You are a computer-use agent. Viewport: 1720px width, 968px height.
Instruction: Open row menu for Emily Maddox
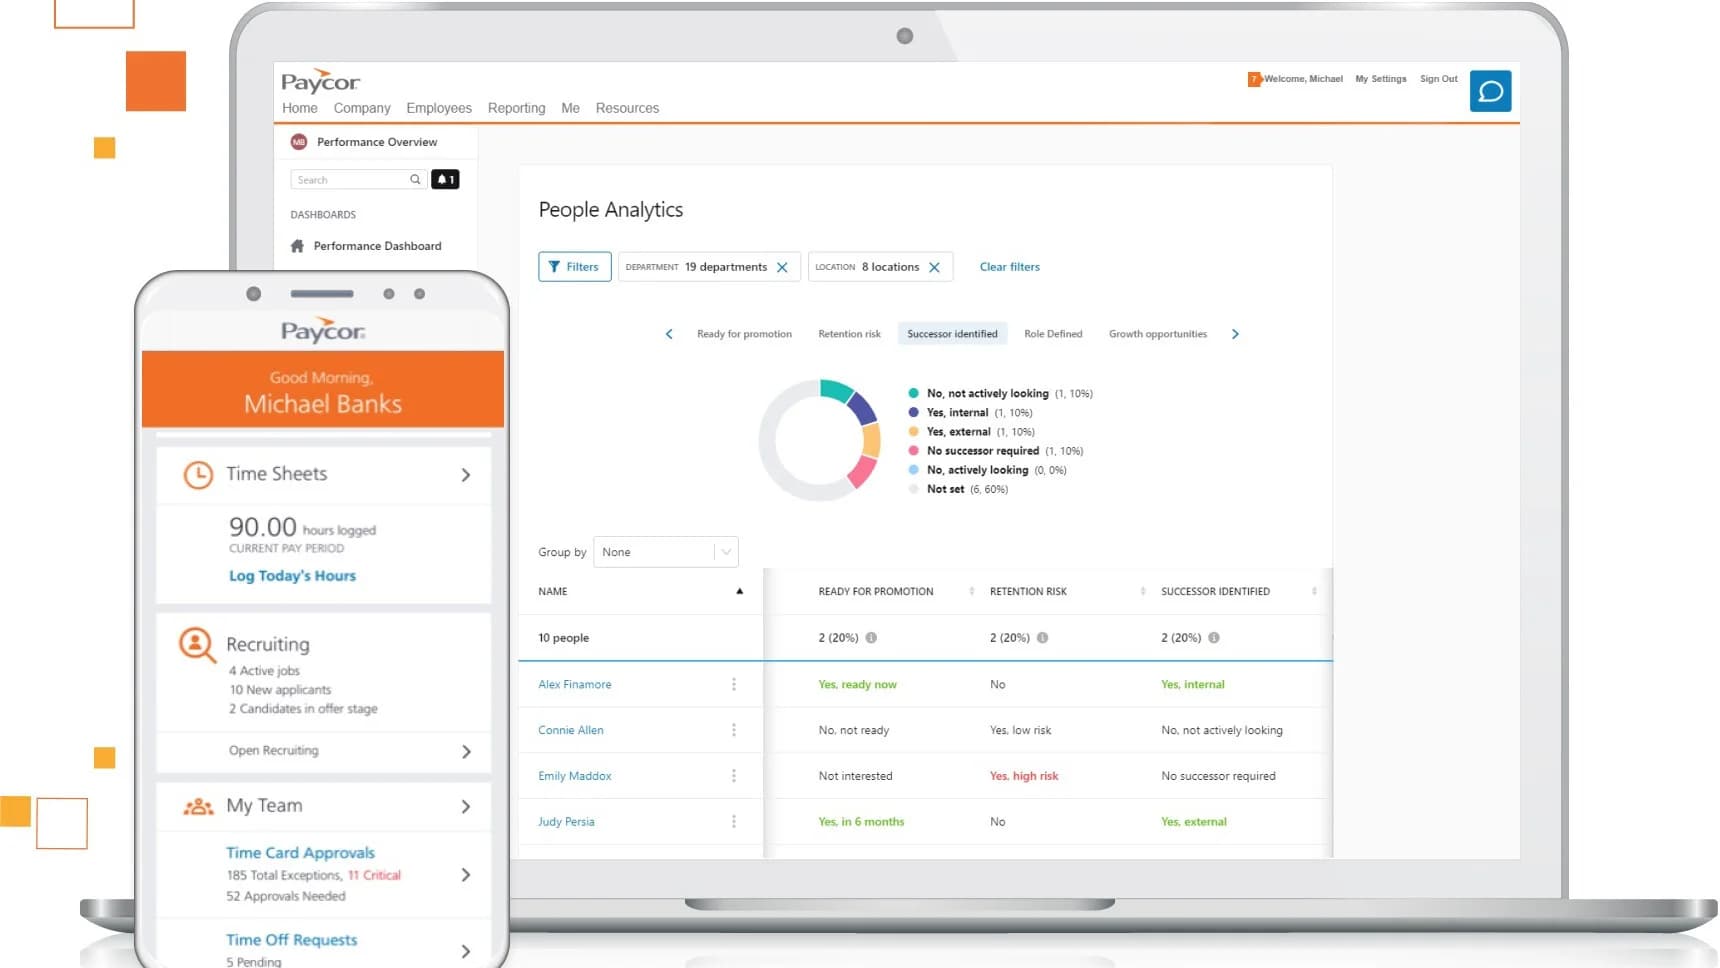pos(734,776)
